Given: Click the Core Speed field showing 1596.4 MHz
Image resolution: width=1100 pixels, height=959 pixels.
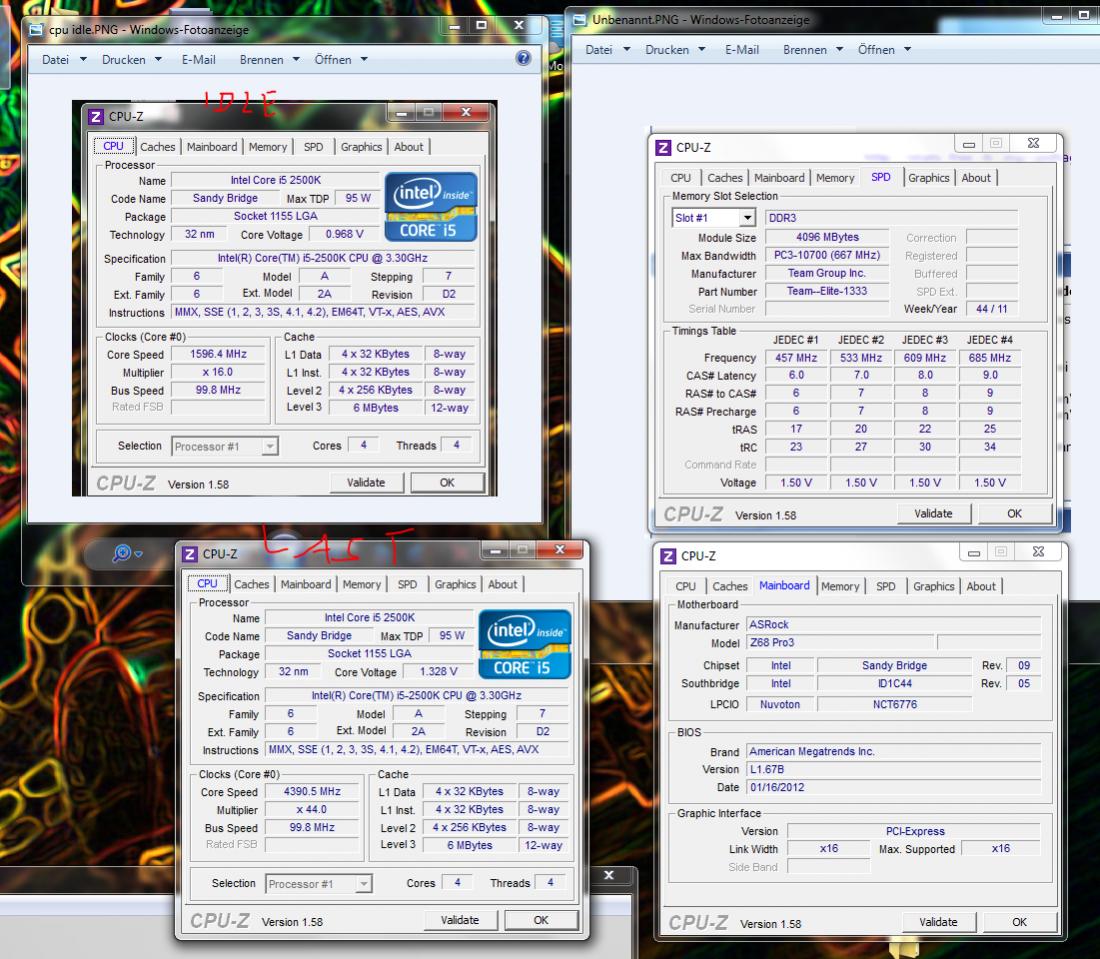Looking at the screenshot, I should tap(218, 354).
